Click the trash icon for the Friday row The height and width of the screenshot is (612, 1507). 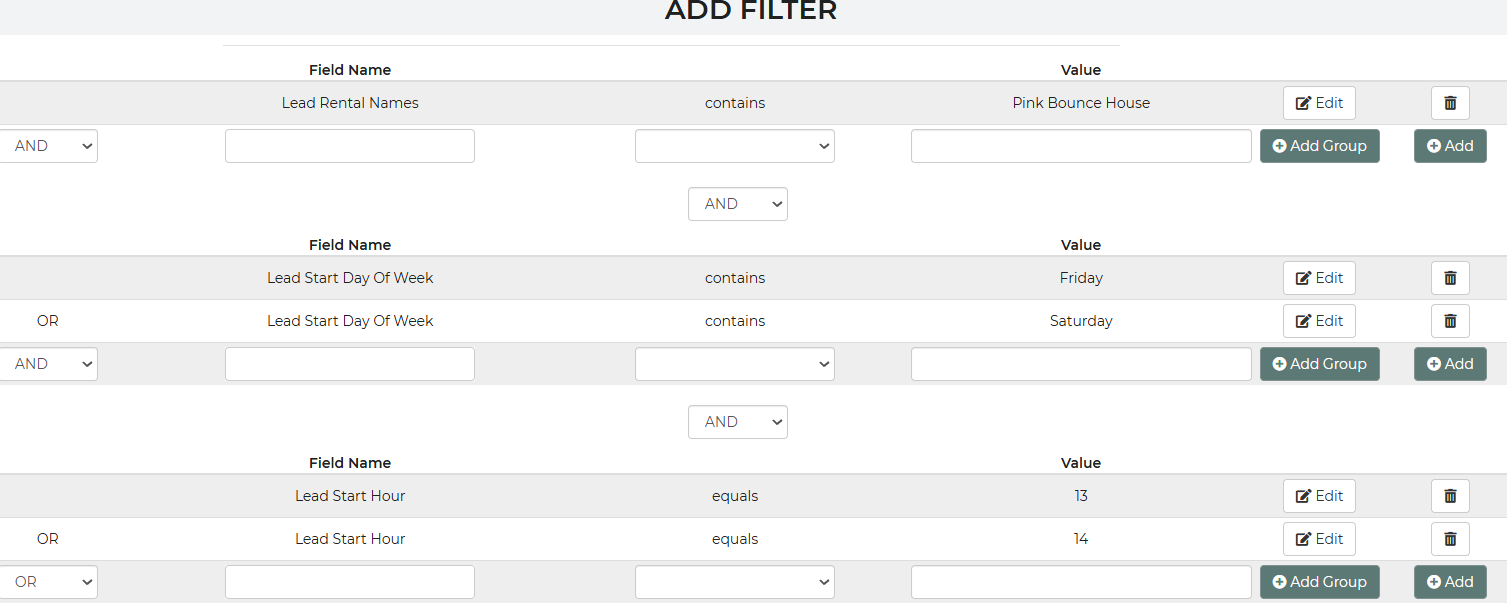click(1450, 278)
